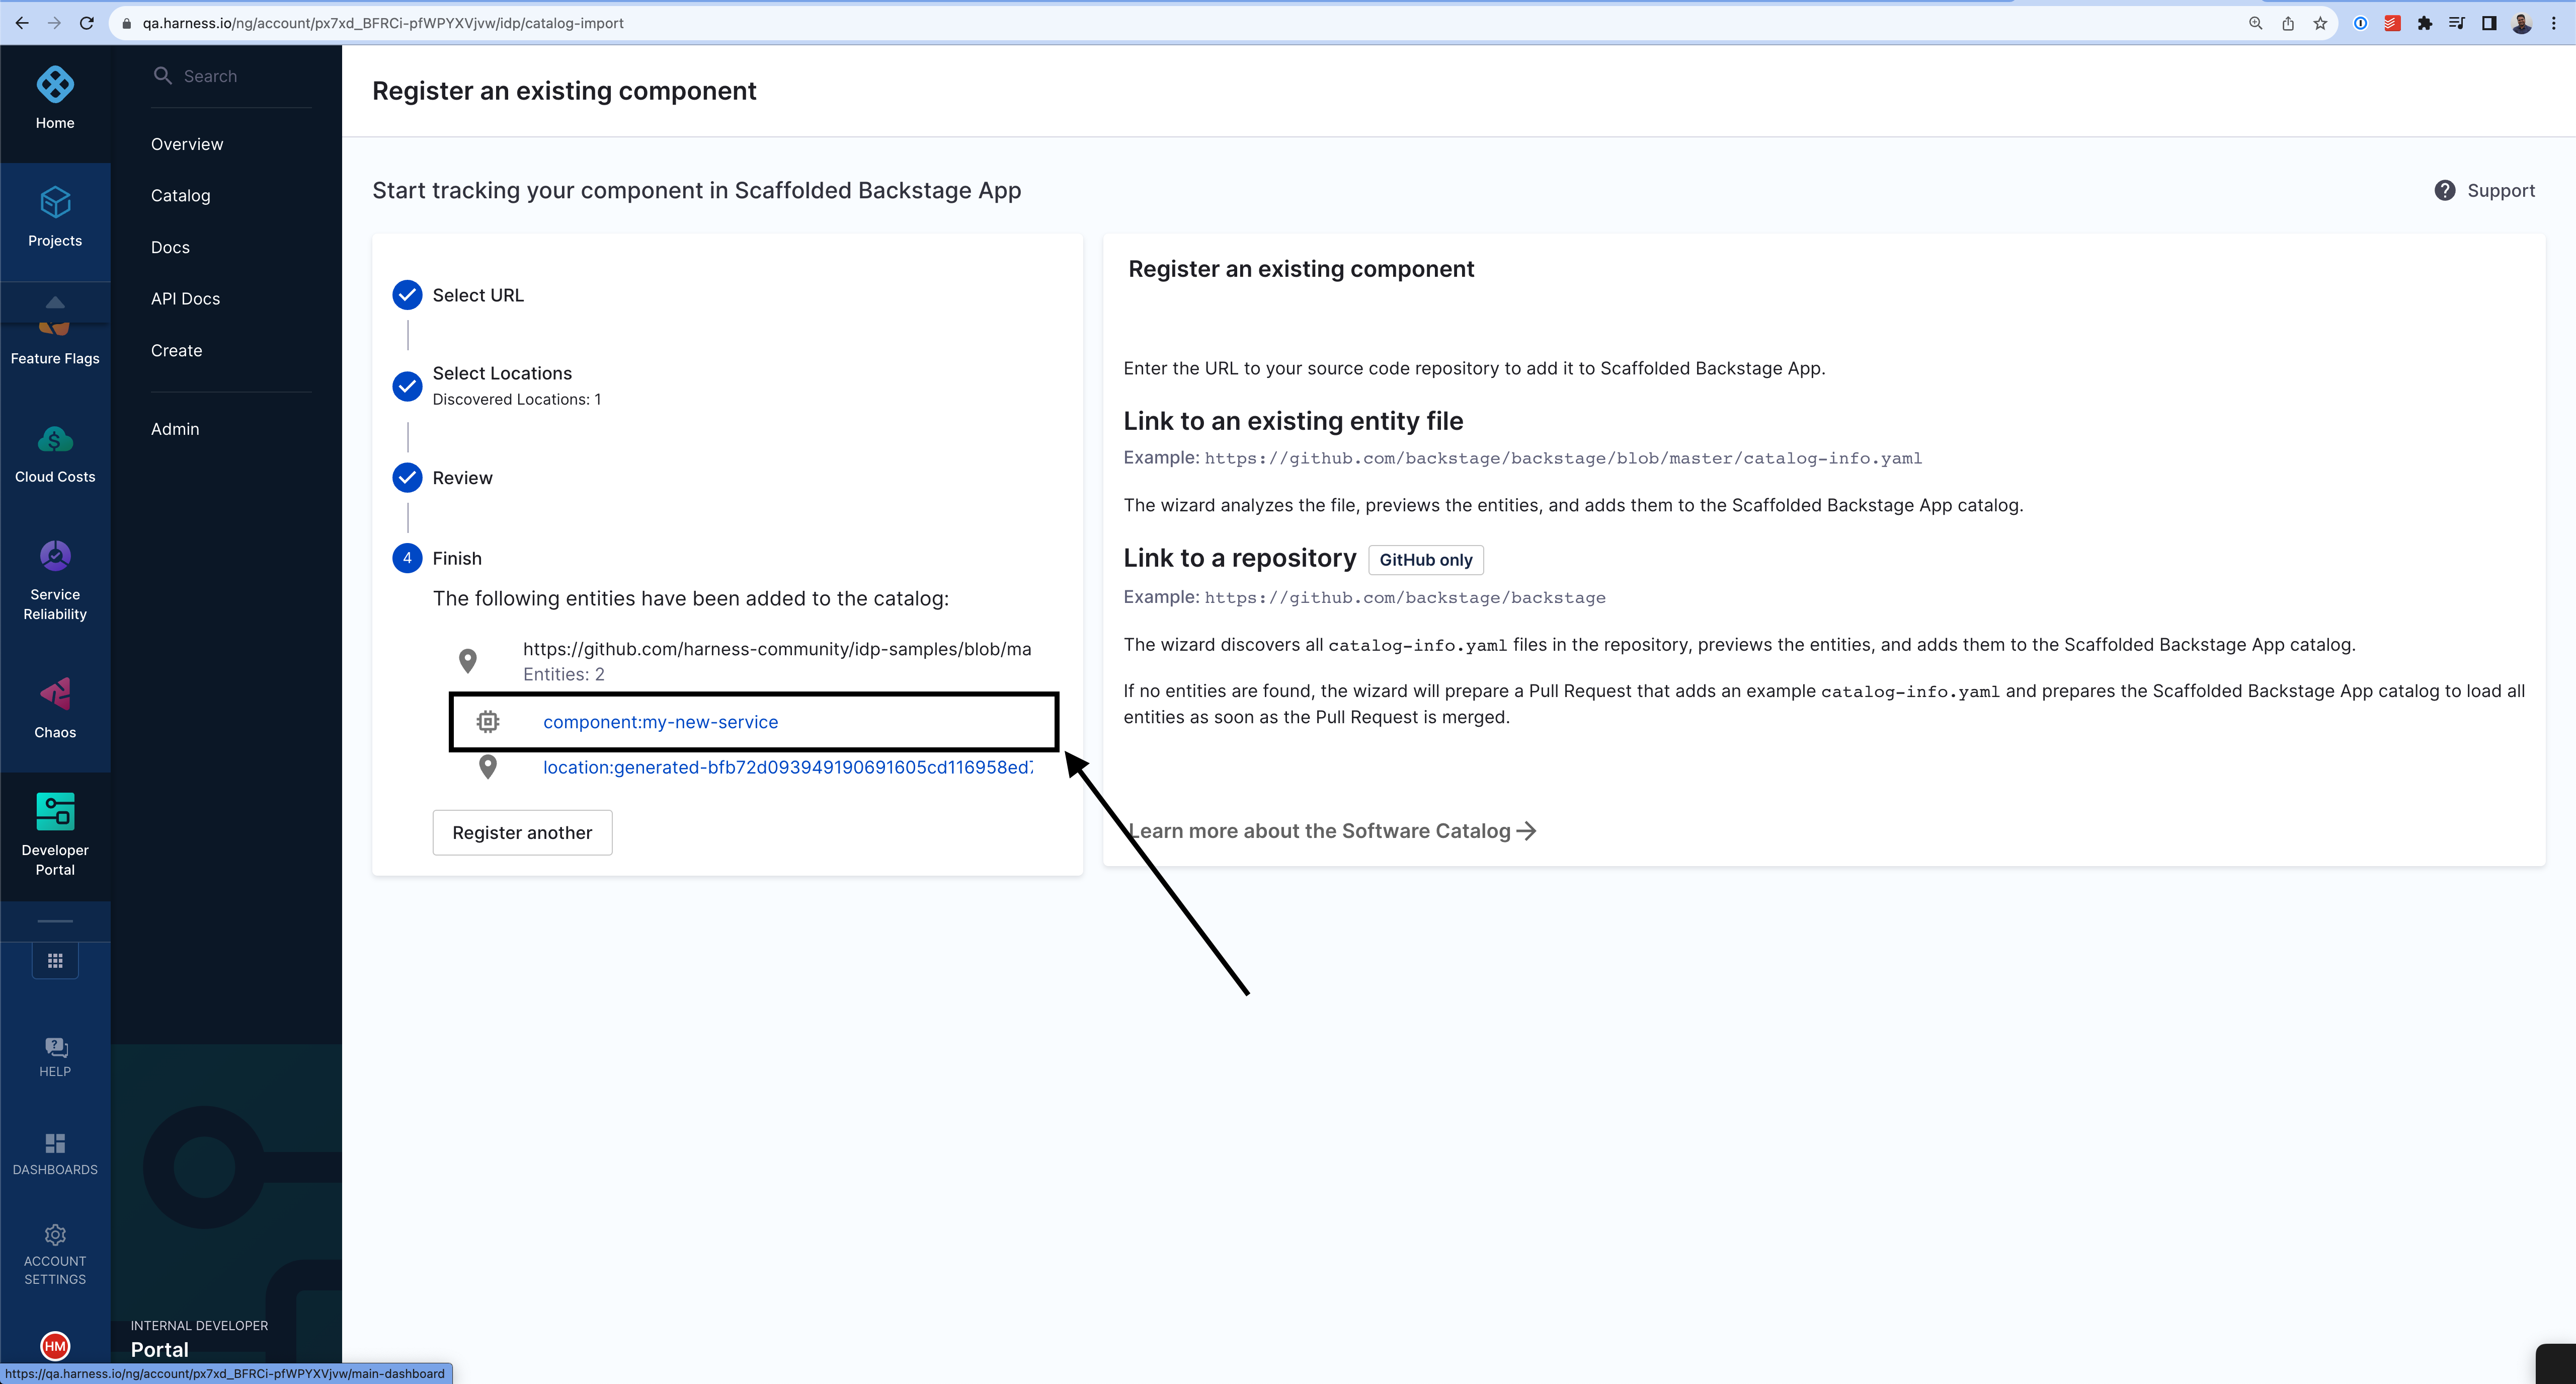Open the Chaos module icon
The image size is (2576, 1384).
[x=55, y=694]
